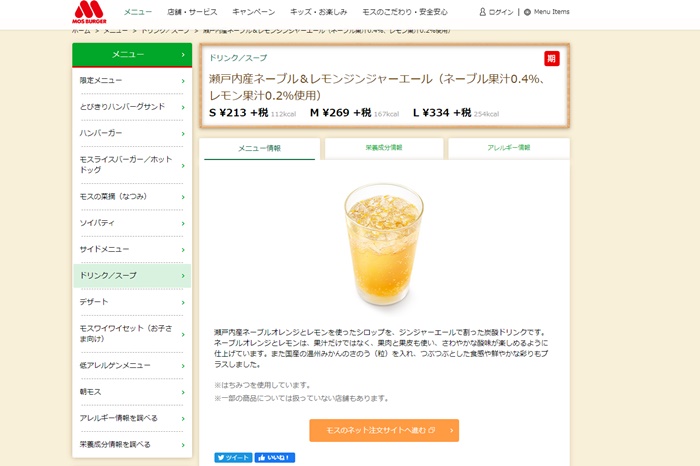
Task: Open ハンバーガー sidebar category
Action: coord(132,133)
